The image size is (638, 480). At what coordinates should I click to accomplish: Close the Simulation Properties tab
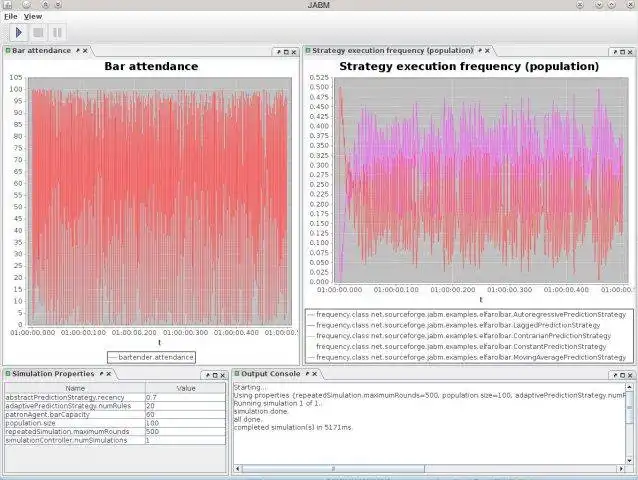[109, 374]
